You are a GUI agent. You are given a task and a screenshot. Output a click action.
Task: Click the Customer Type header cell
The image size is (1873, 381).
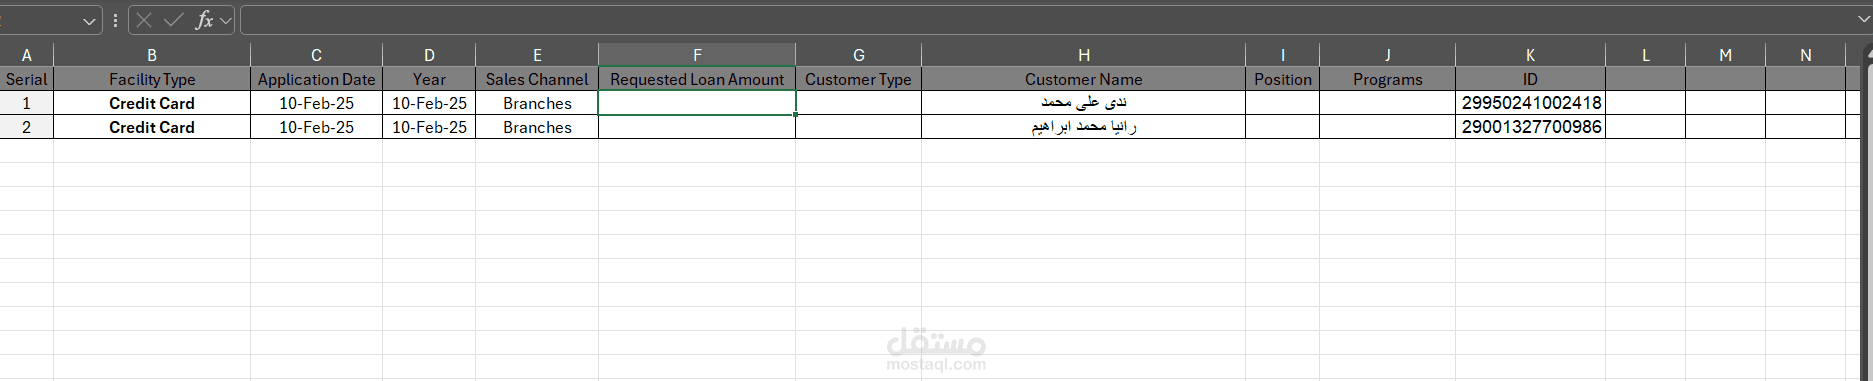pos(859,79)
